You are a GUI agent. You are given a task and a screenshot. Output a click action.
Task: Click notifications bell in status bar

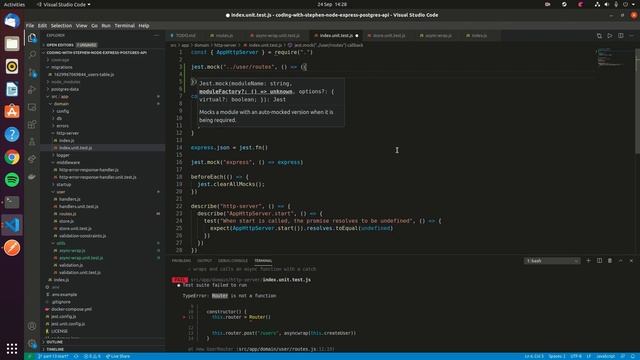click(633, 356)
